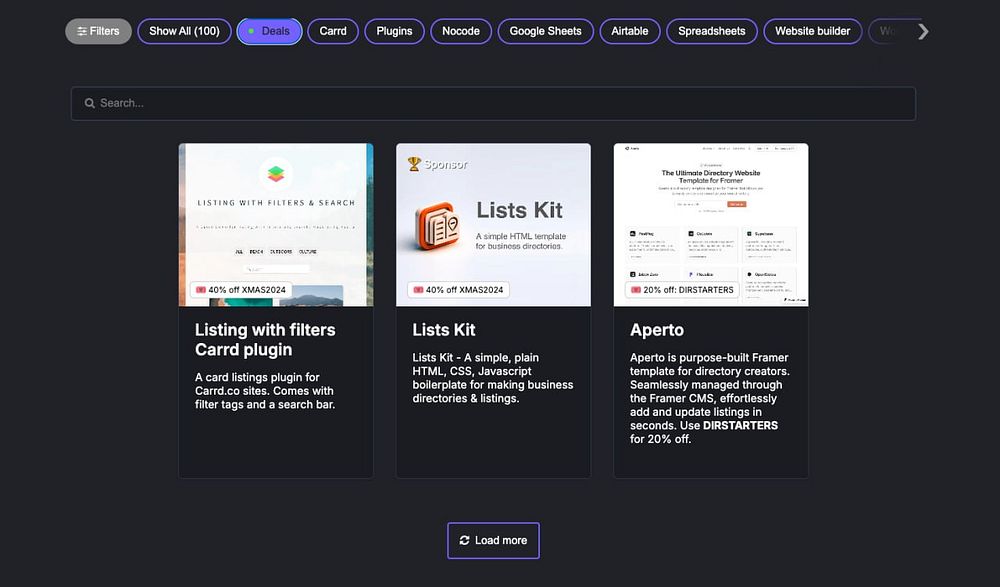
Task: Toggle the Deals filter pill
Action: (269, 31)
